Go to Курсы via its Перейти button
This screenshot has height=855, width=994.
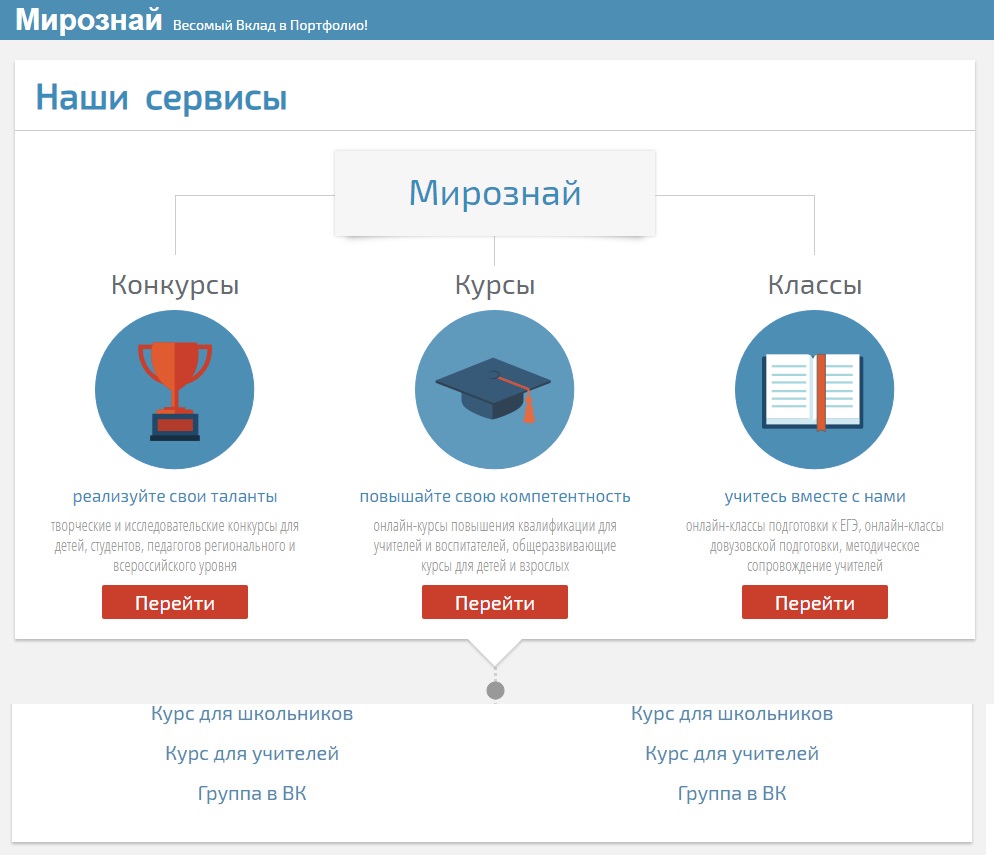pos(494,602)
